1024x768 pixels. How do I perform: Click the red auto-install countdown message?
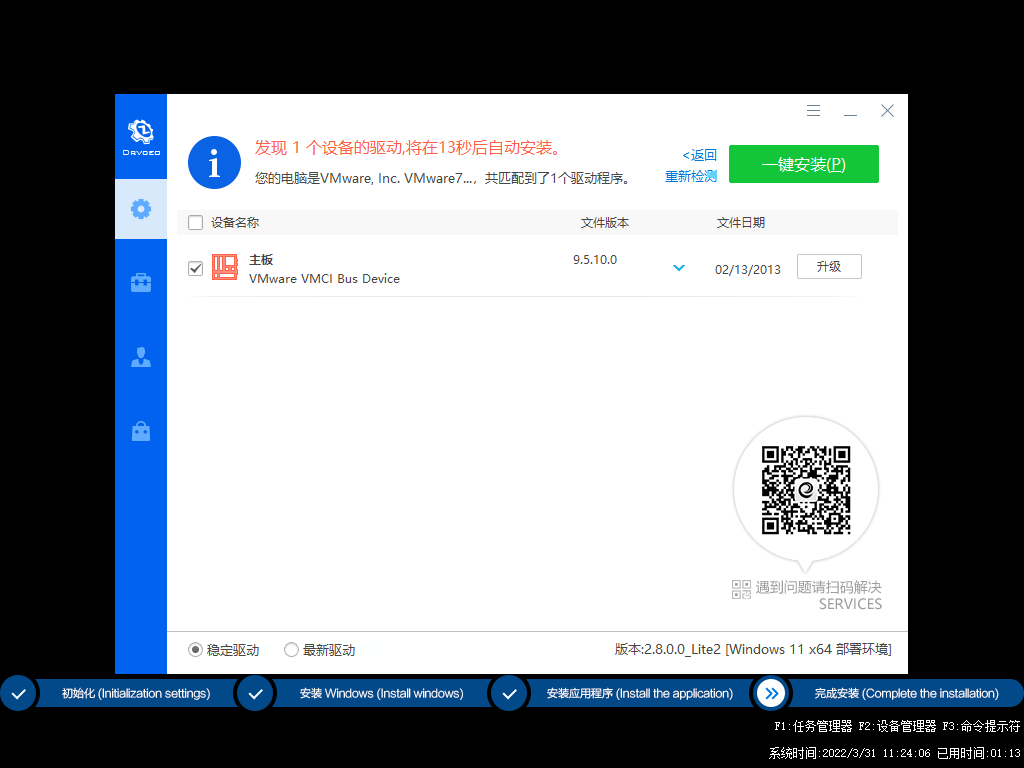(x=408, y=148)
